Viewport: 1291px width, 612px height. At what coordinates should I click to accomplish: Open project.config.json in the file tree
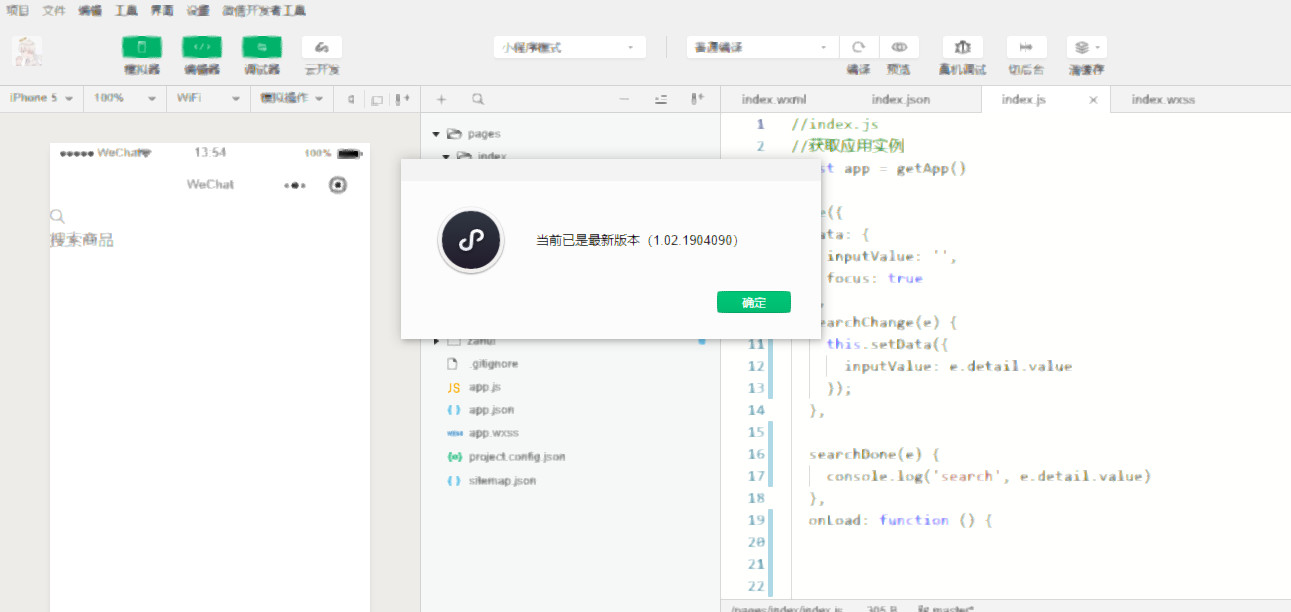point(516,457)
